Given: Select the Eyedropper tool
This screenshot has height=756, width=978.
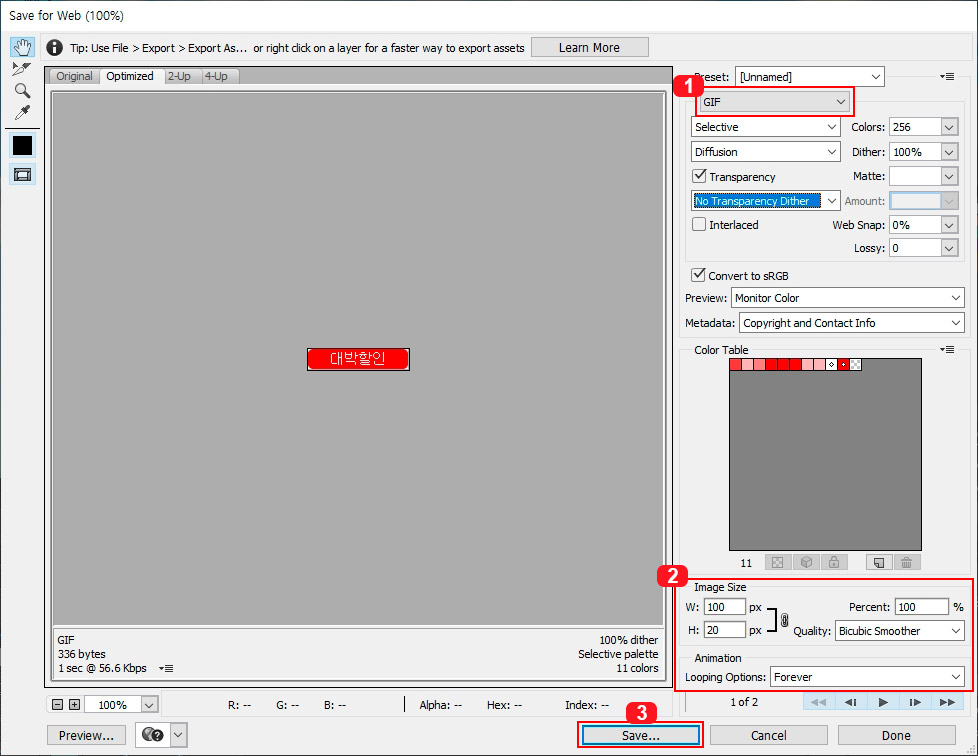Looking at the screenshot, I should 22,112.
